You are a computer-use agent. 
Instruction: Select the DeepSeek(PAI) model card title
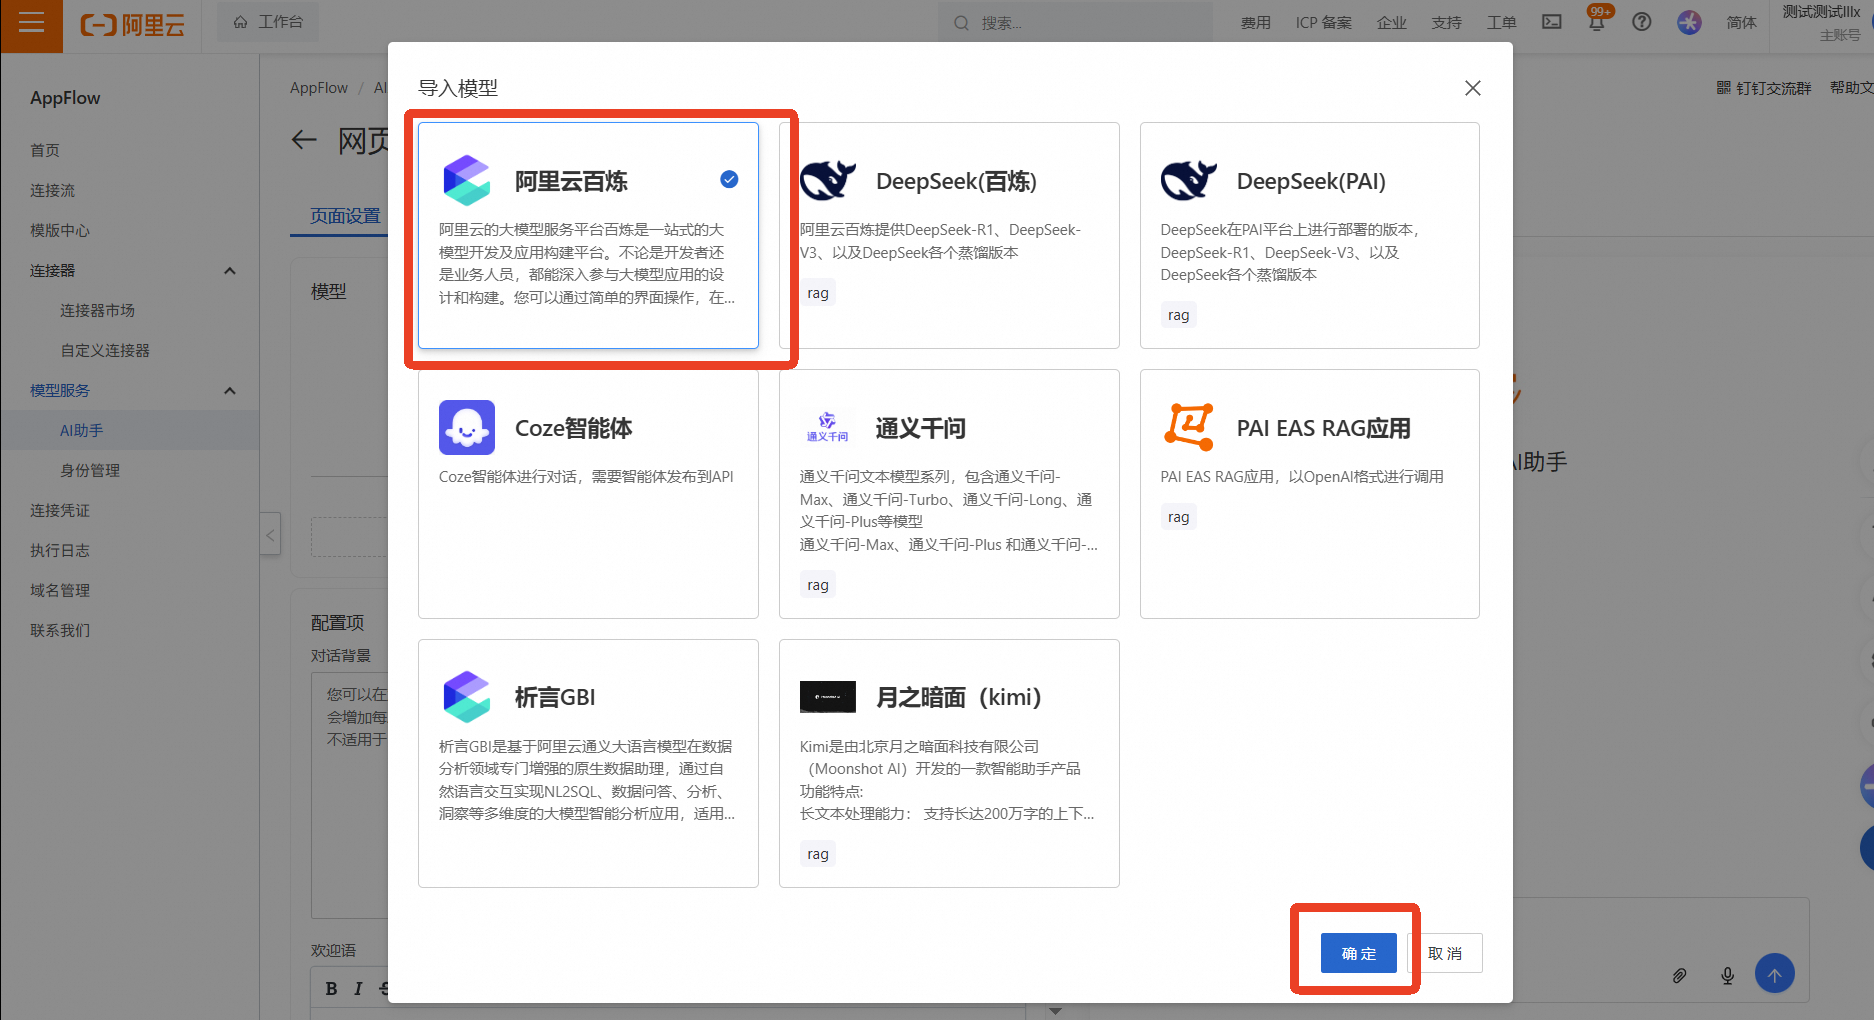pyautogui.click(x=1311, y=181)
